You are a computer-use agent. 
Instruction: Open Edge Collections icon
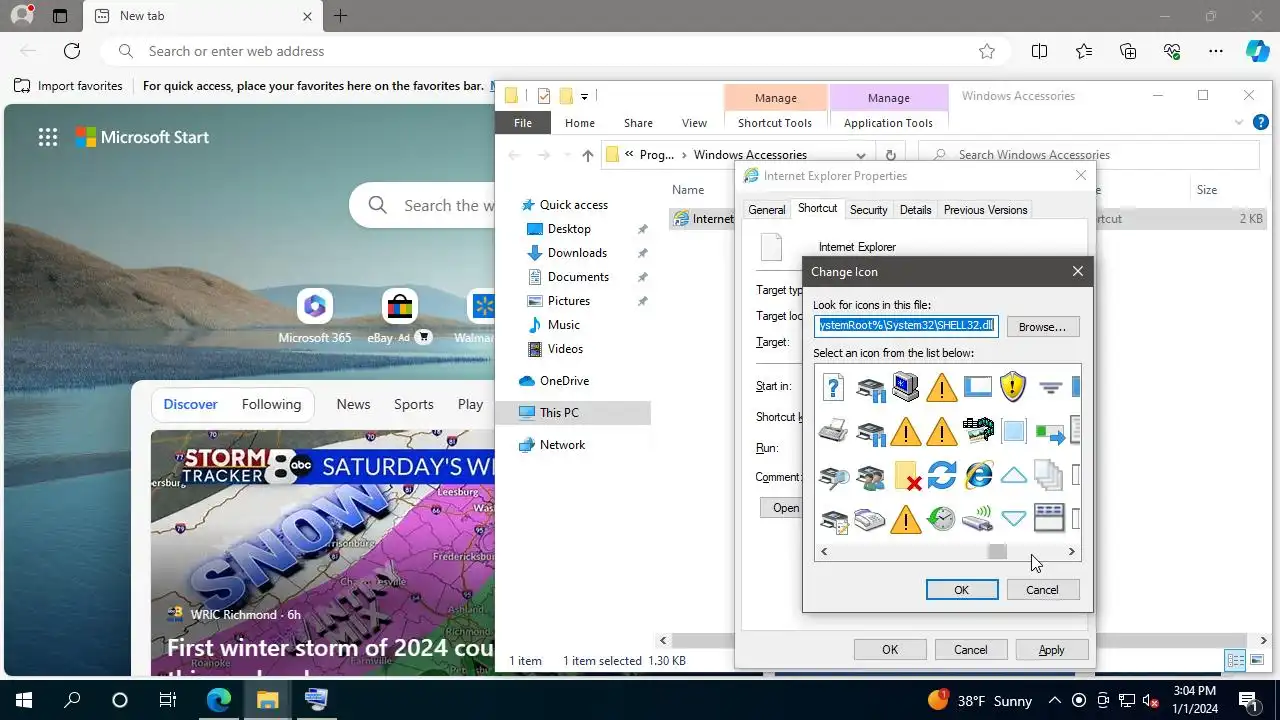coord(1128,51)
